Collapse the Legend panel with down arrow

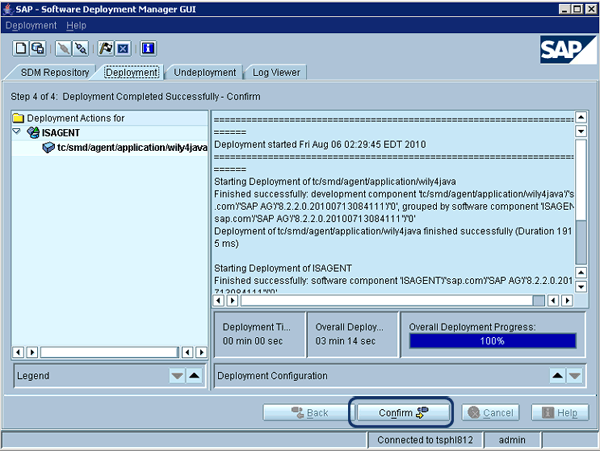point(177,376)
